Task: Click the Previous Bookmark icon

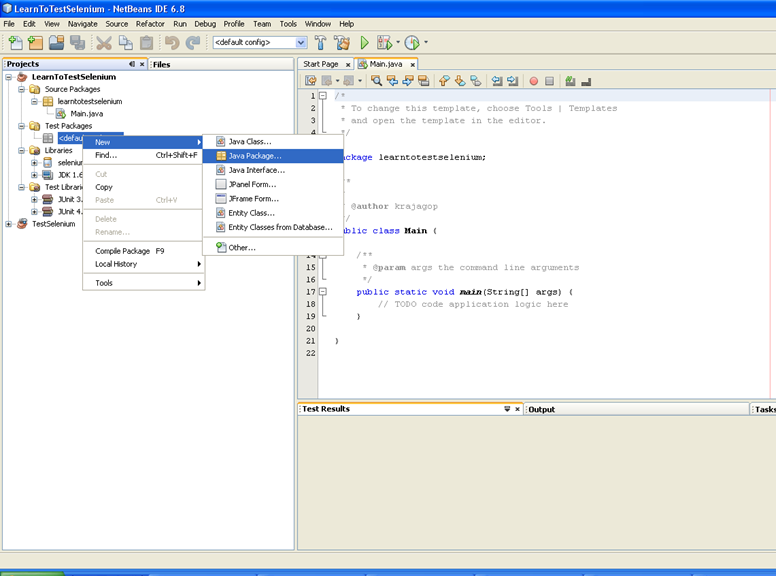Action: [x=444, y=81]
